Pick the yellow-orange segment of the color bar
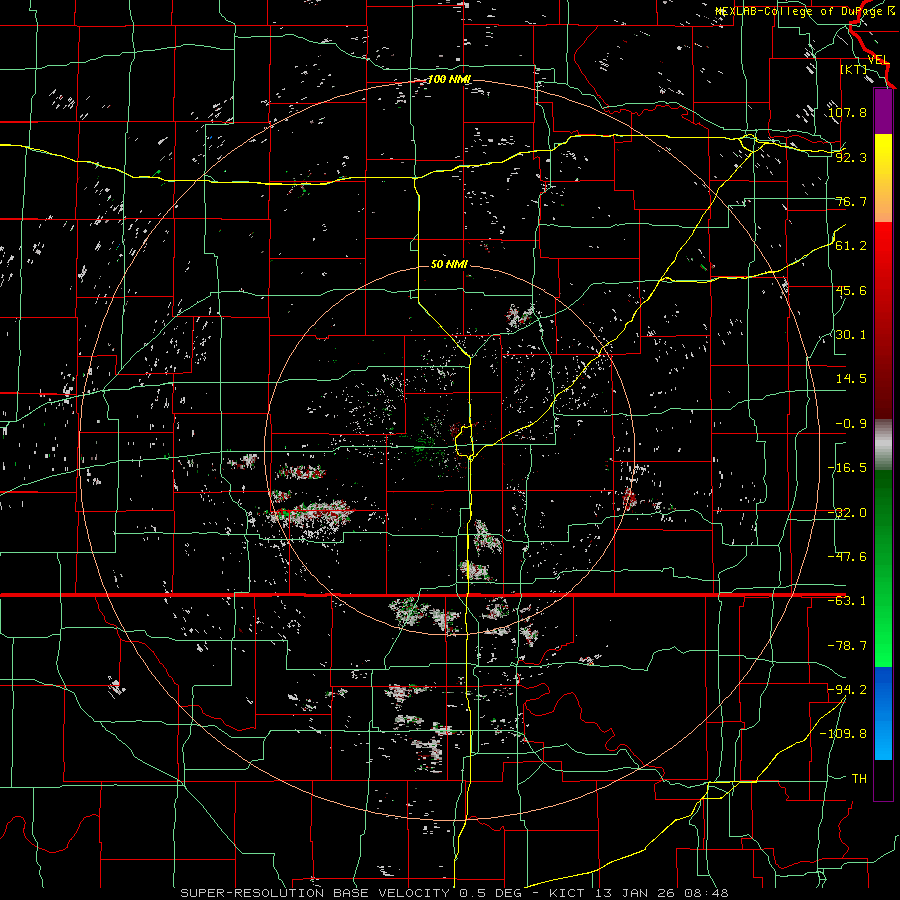900x900 pixels. pyautogui.click(x=883, y=178)
